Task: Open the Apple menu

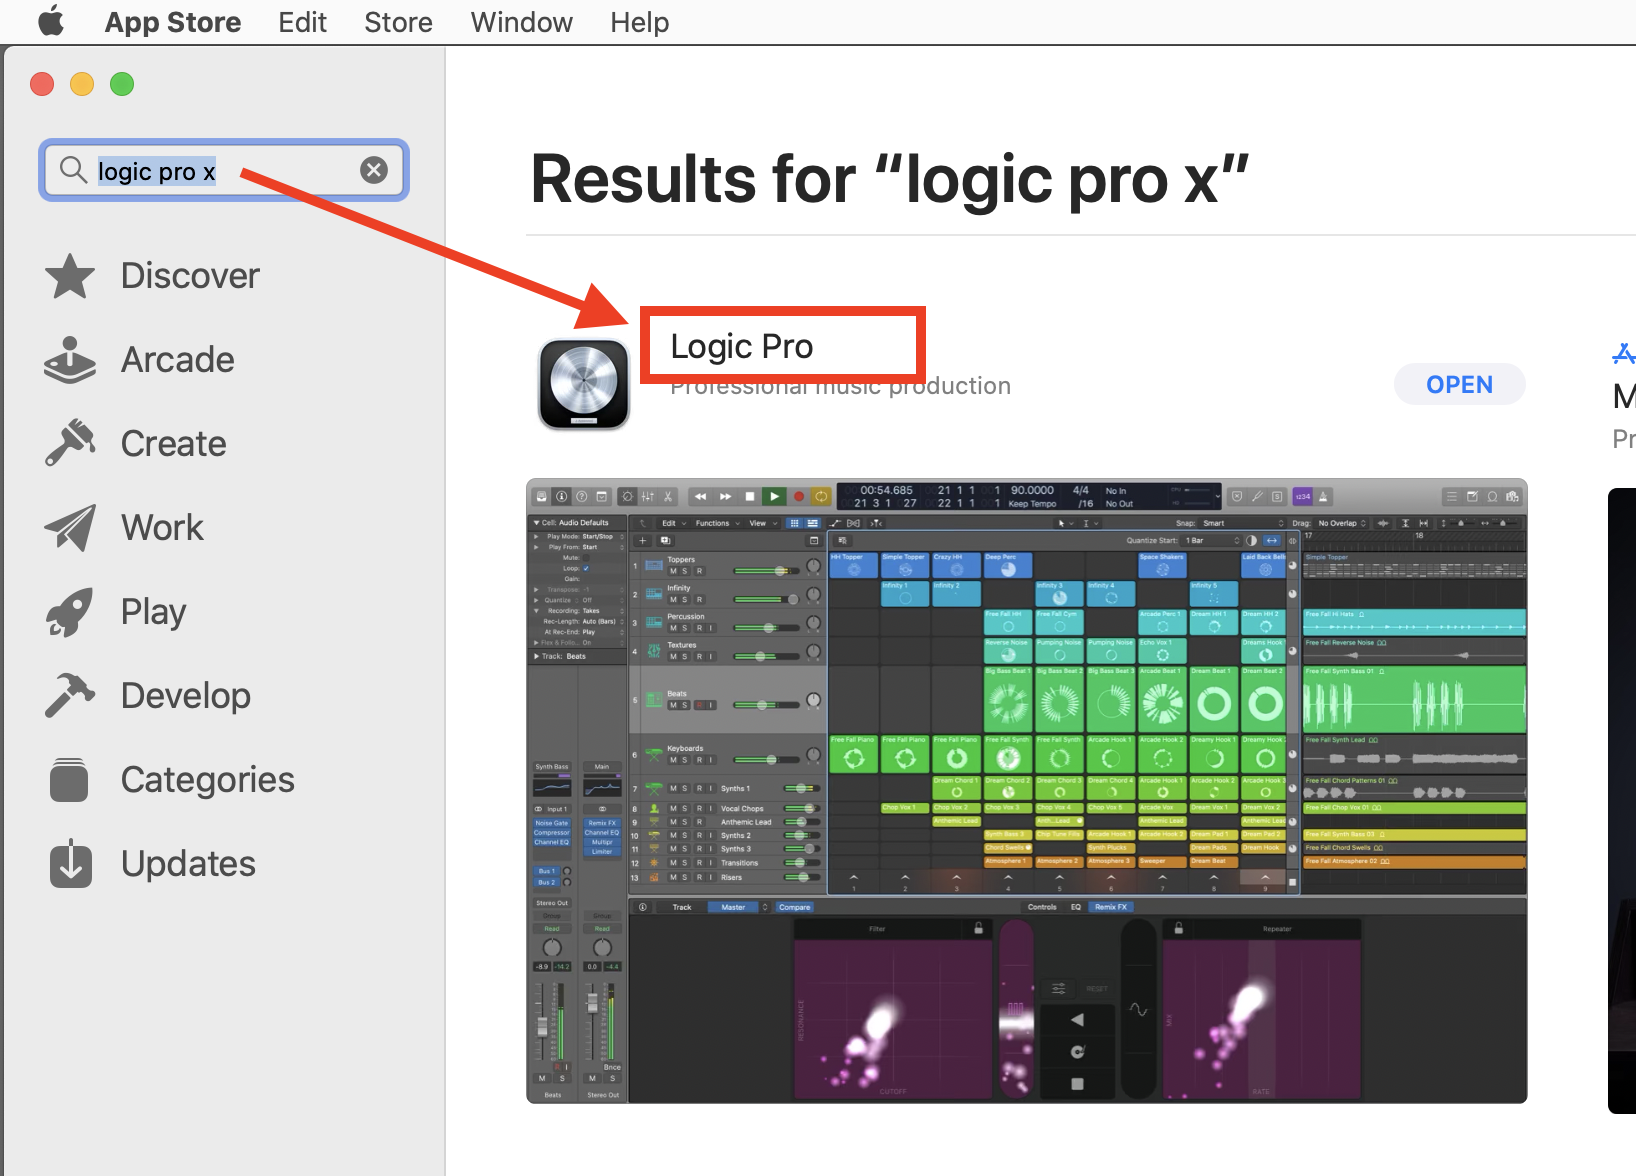Action: point(51,22)
